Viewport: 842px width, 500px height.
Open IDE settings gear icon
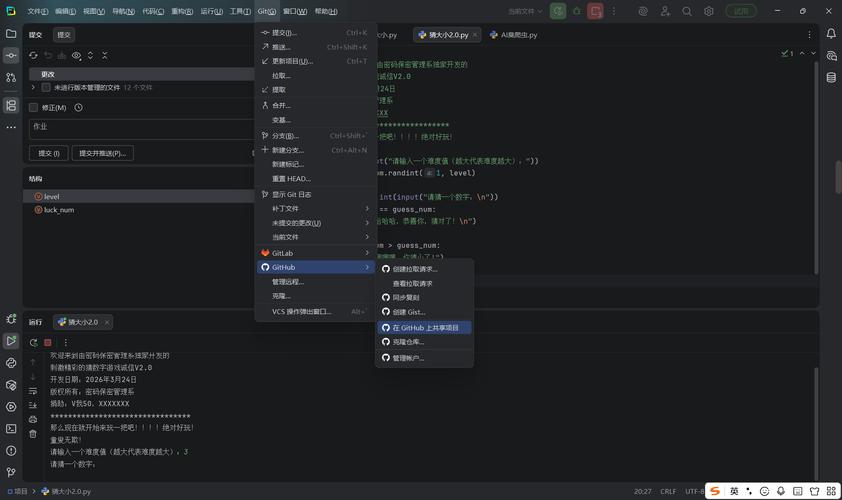pos(709,11)
